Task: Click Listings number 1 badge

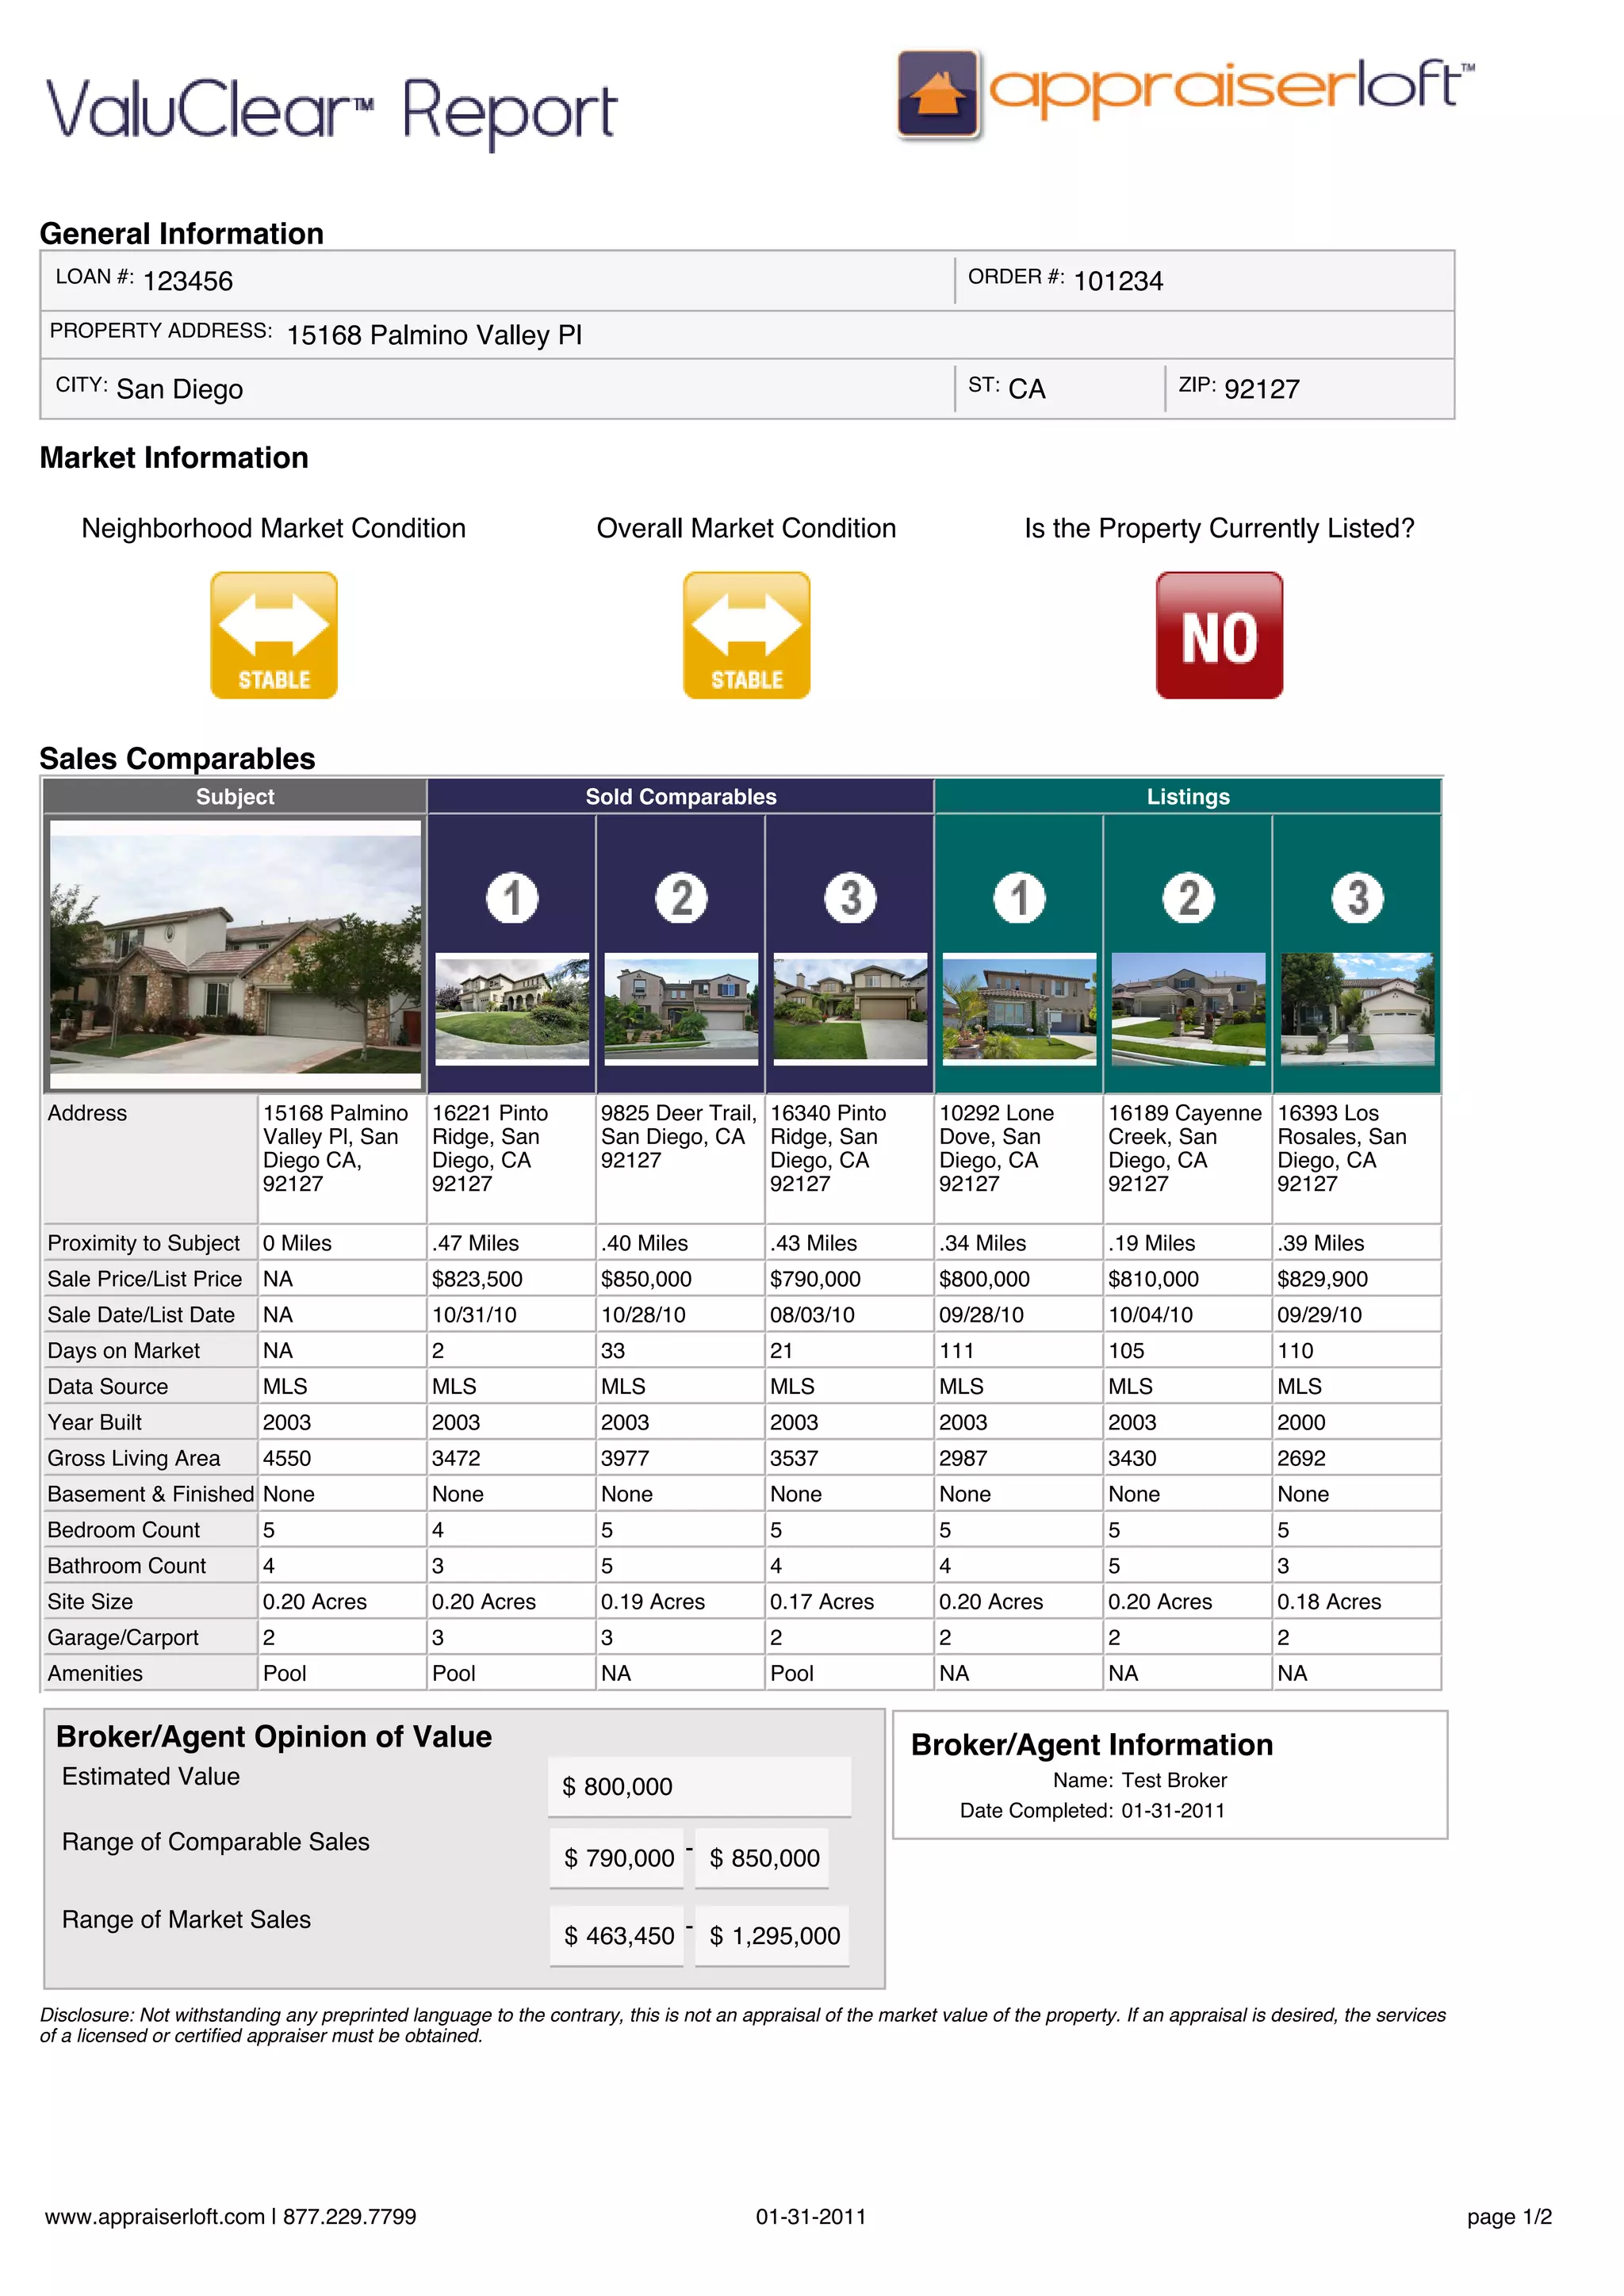Action: pos(1019,897)
